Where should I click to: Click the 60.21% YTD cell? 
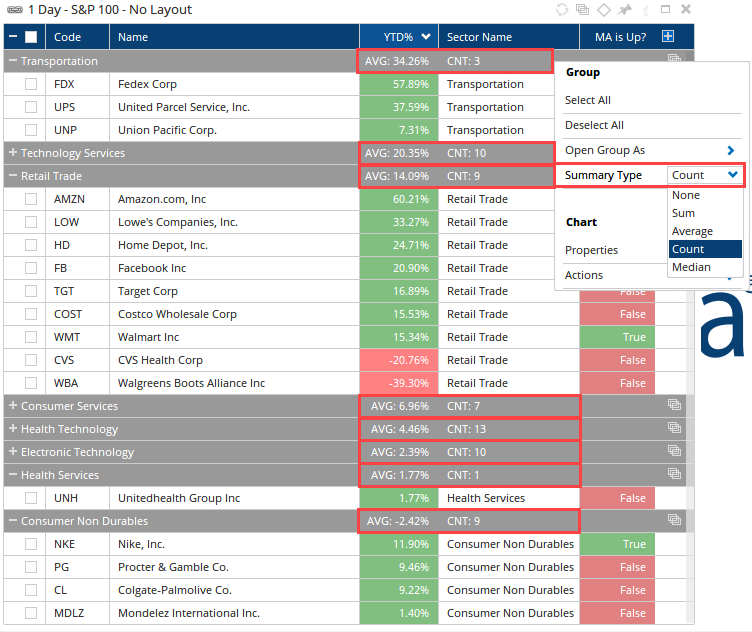399,199
